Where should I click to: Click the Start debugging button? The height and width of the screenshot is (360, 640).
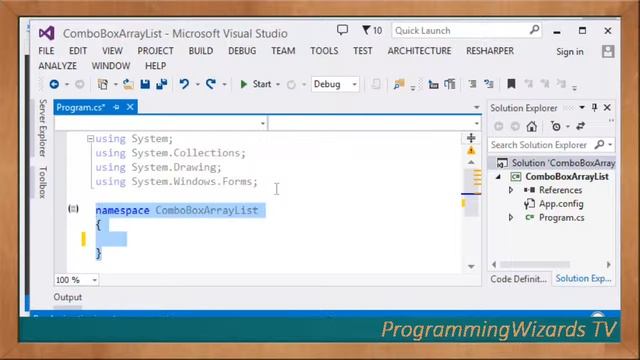pyautogui.click(x=256, y=84)
